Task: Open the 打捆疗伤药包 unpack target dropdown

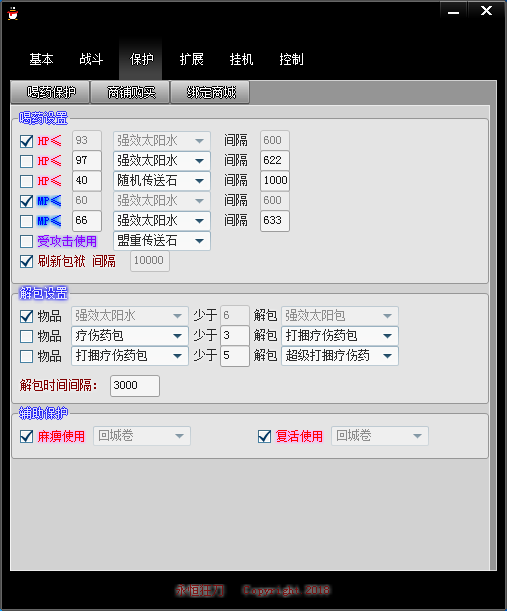Action: coord(340,336)
